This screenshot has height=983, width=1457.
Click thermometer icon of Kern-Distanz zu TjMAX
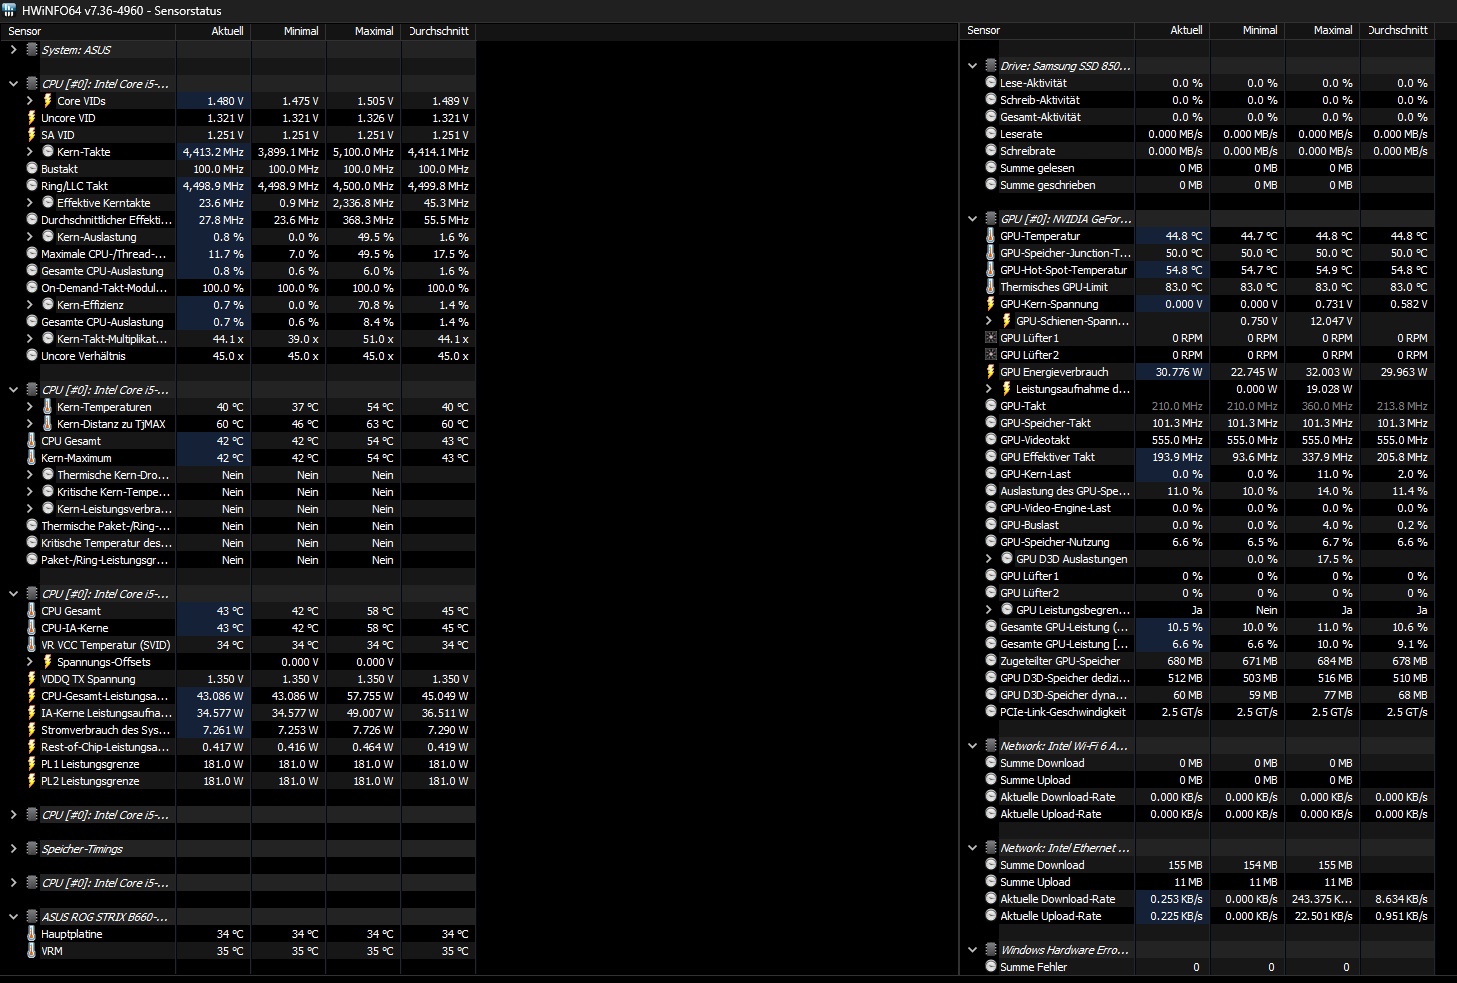(x=47, y=424)
